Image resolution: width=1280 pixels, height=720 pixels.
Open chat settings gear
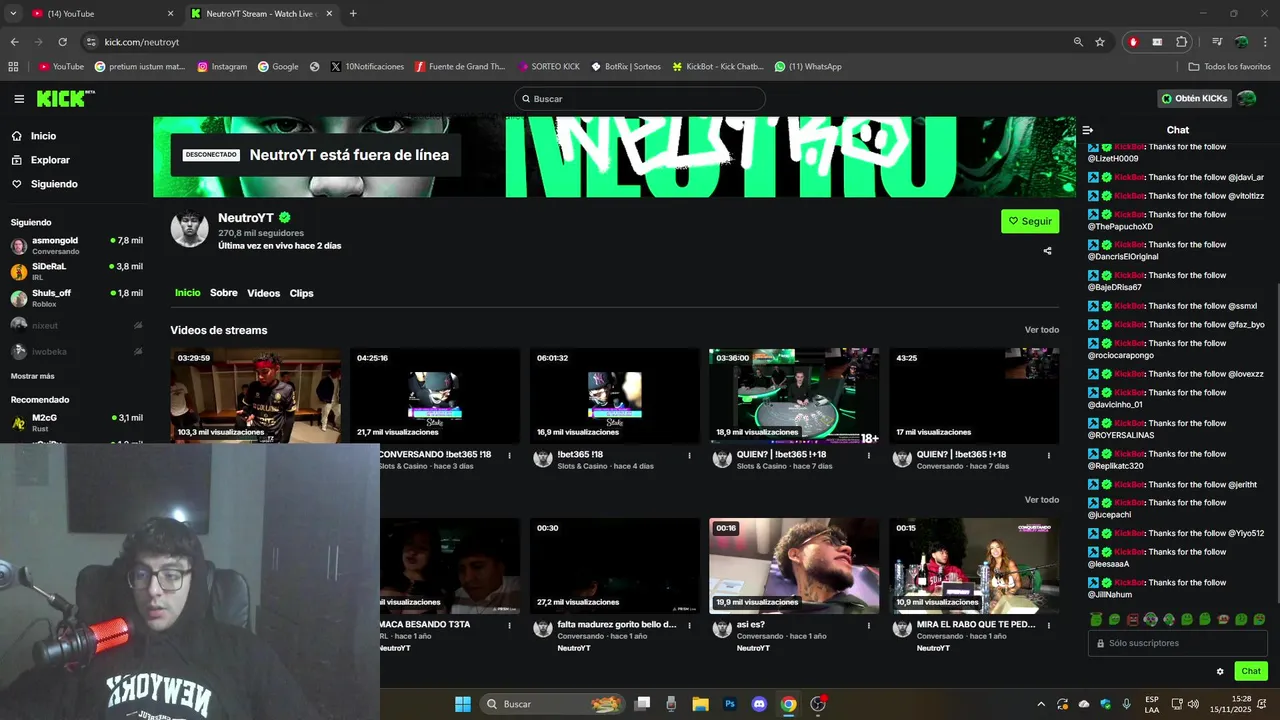click(x=1220, y=672)
